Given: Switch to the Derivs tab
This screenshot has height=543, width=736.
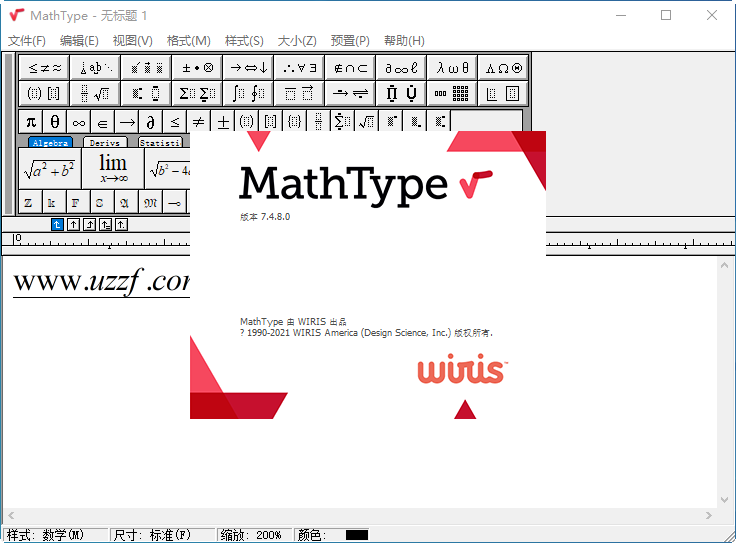Looking at the screenshot, I should coord(105,142).
